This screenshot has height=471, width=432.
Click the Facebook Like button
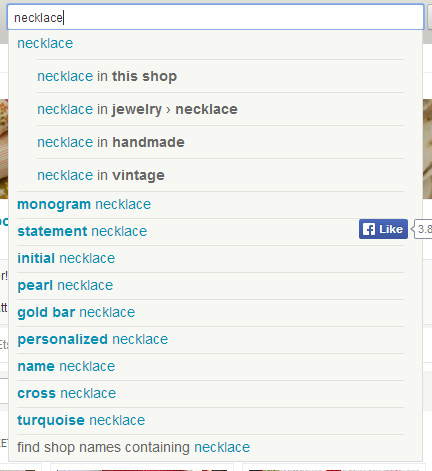pyautogui.click(x=383, y=229)
